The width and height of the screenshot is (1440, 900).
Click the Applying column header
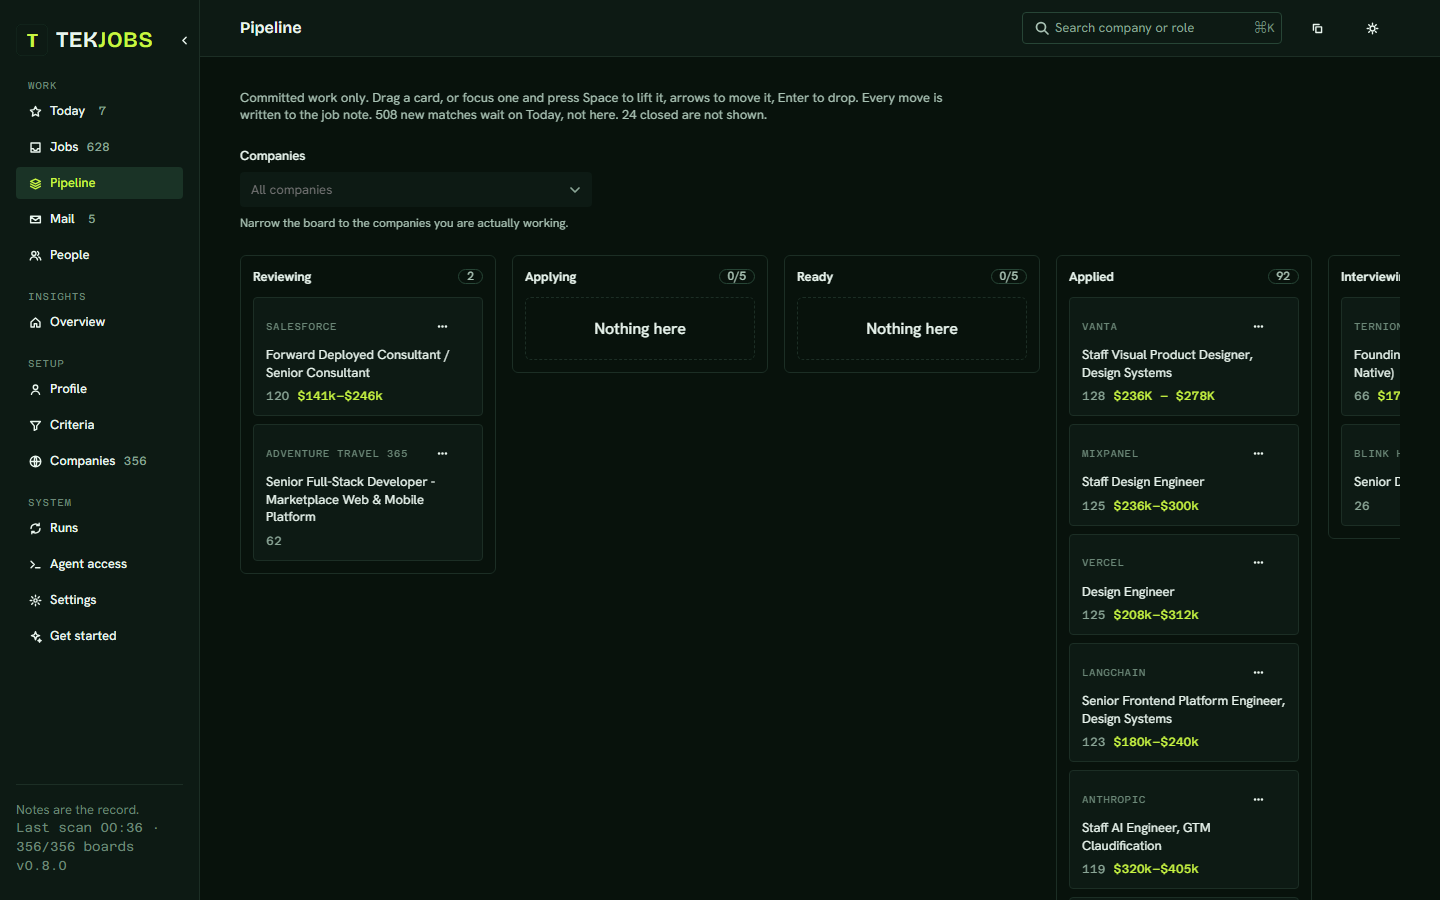coord(551,277)
